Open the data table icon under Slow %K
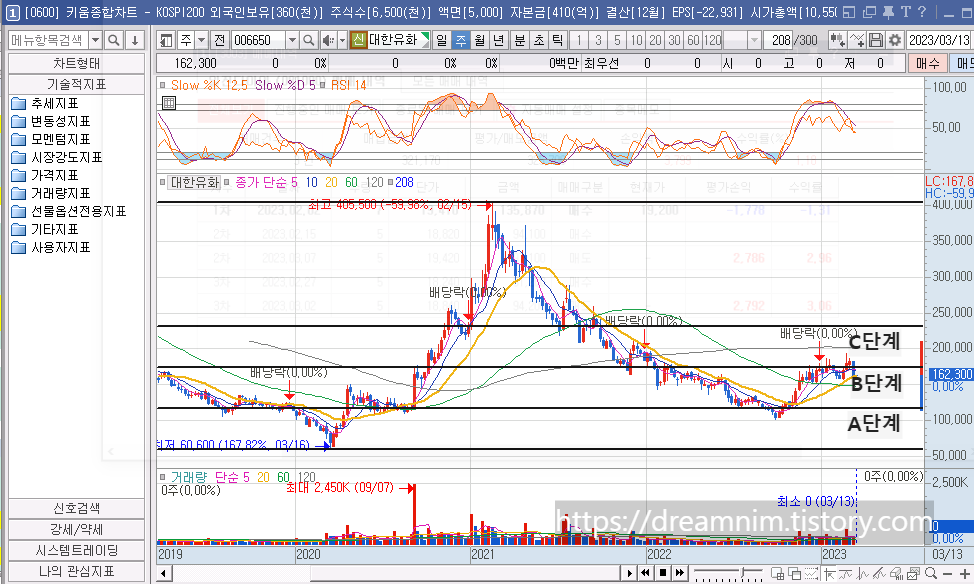 (x=168, y=103)
